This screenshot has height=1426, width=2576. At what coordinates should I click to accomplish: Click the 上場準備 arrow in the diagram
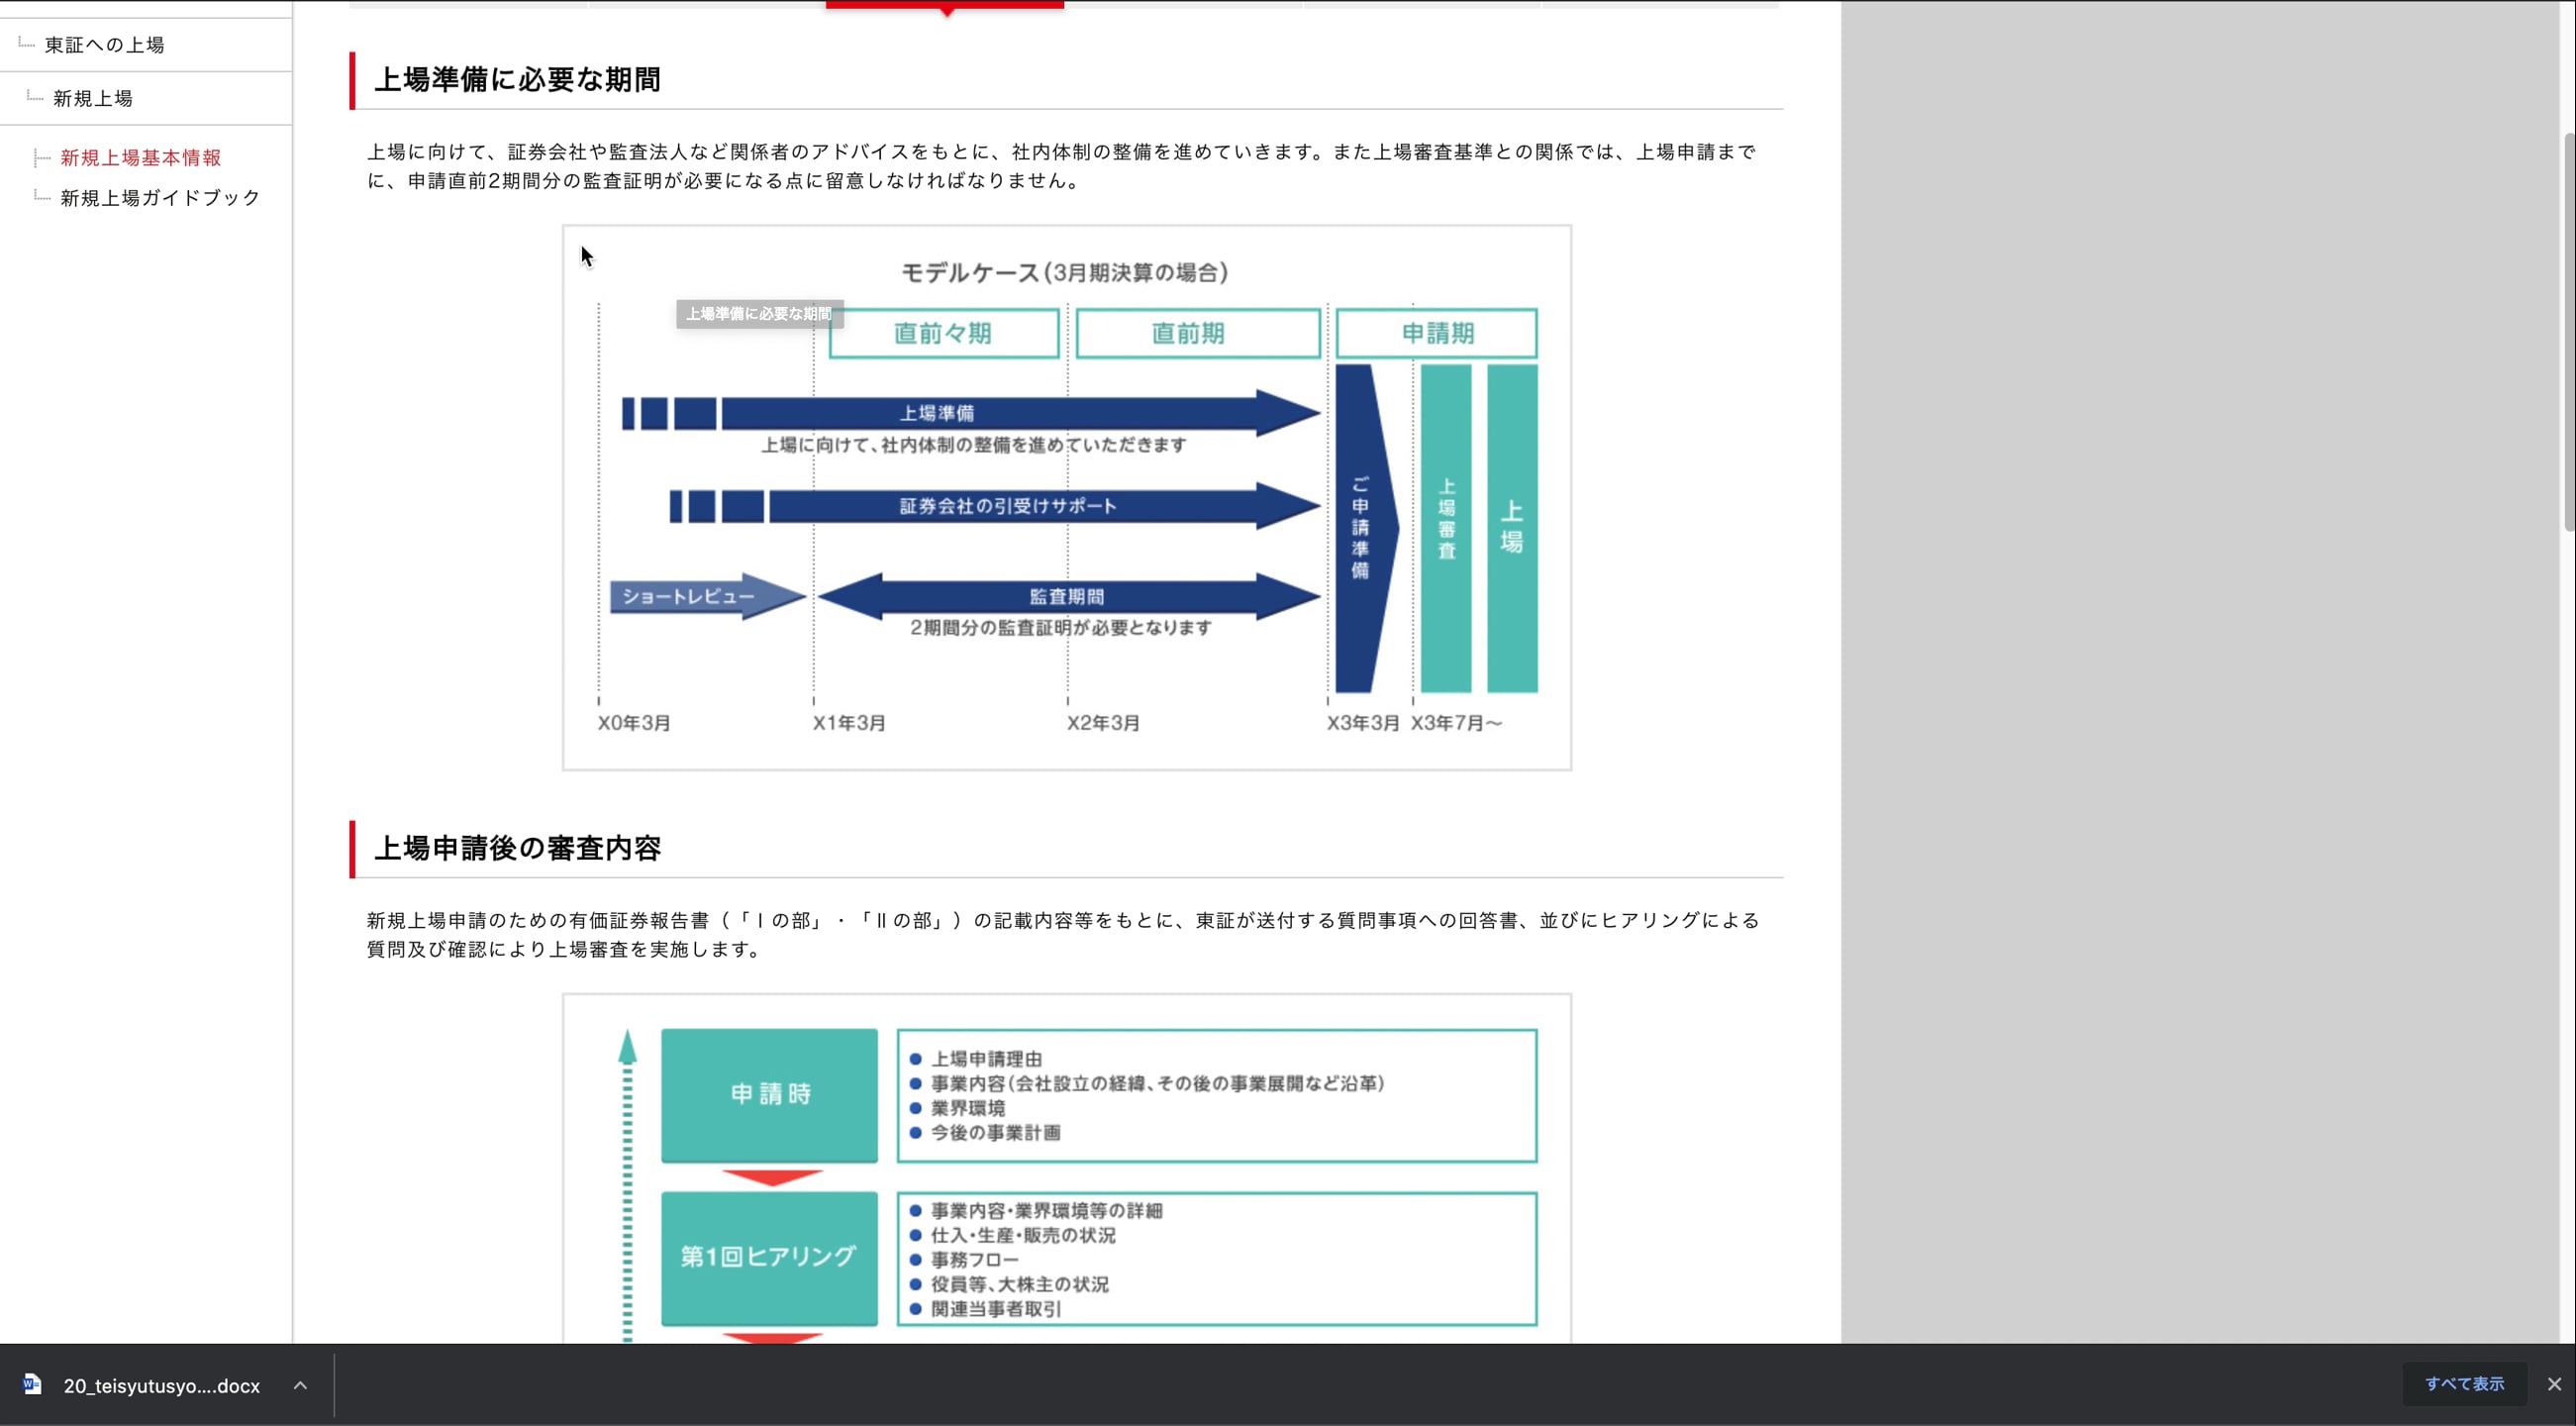(x=940, y=412)
